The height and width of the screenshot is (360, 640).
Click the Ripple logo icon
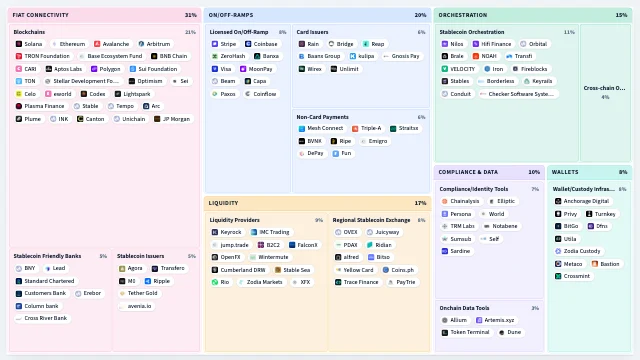148,281
